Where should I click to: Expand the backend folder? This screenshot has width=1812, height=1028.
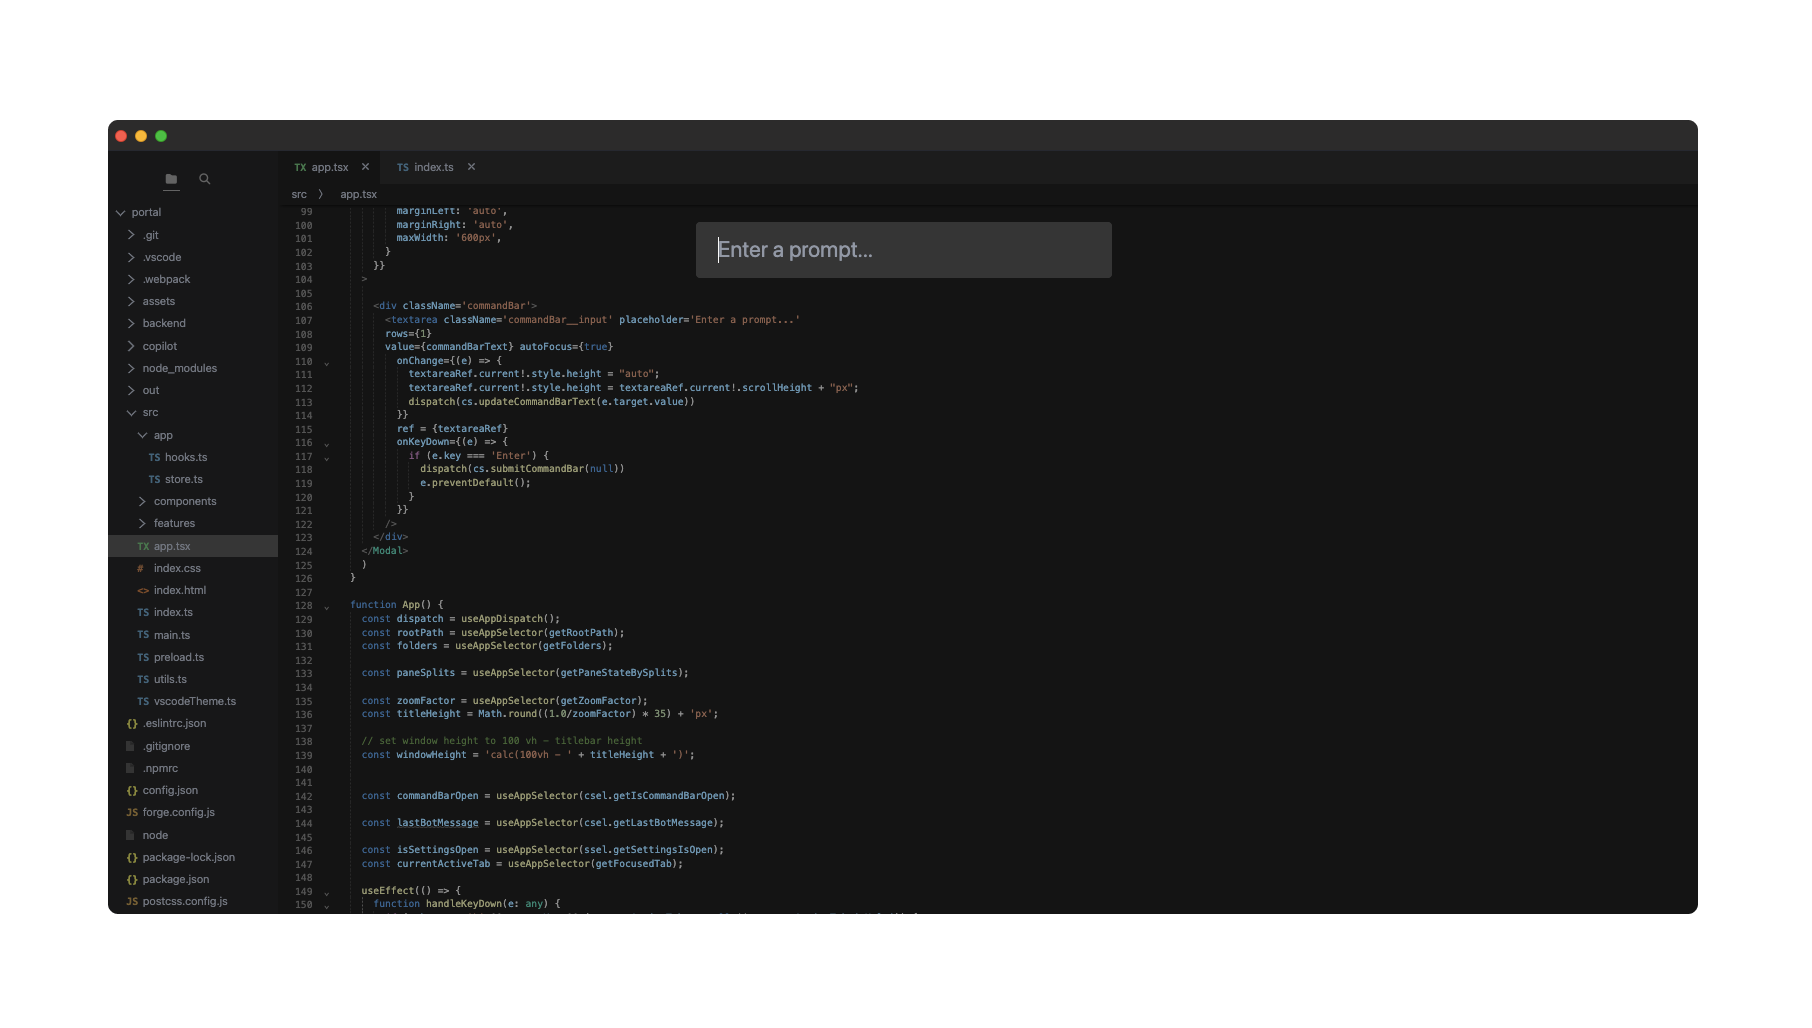(x=131, y=323)
